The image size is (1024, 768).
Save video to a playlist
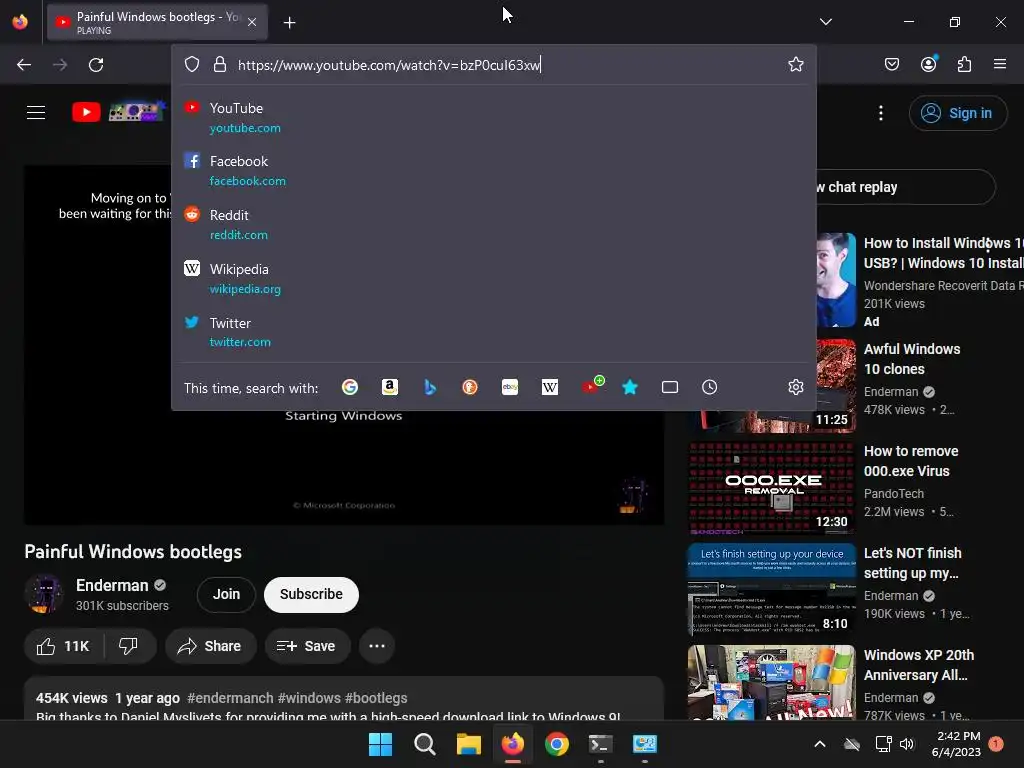[307, 646]
